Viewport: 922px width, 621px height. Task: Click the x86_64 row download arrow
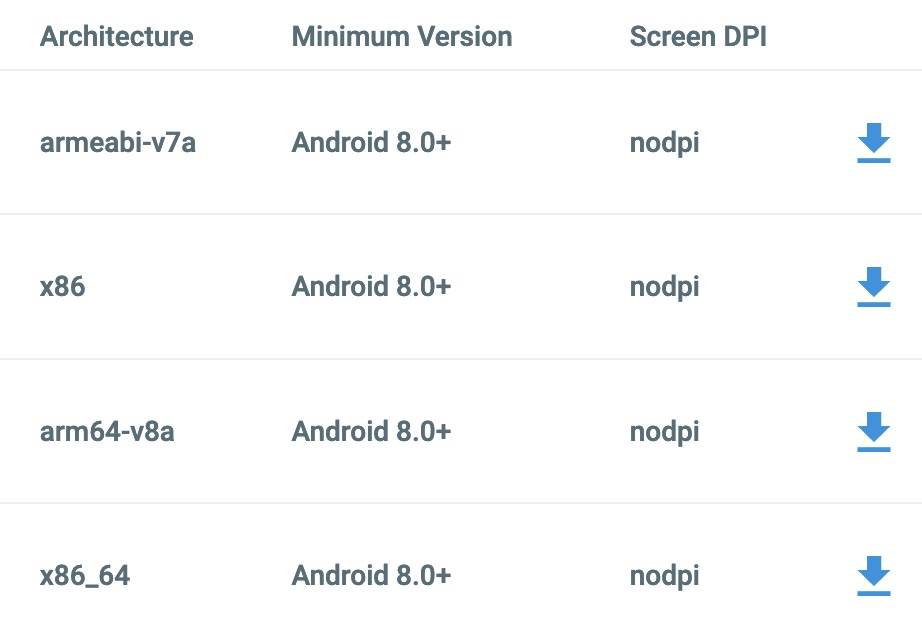(x=873, y=576)
